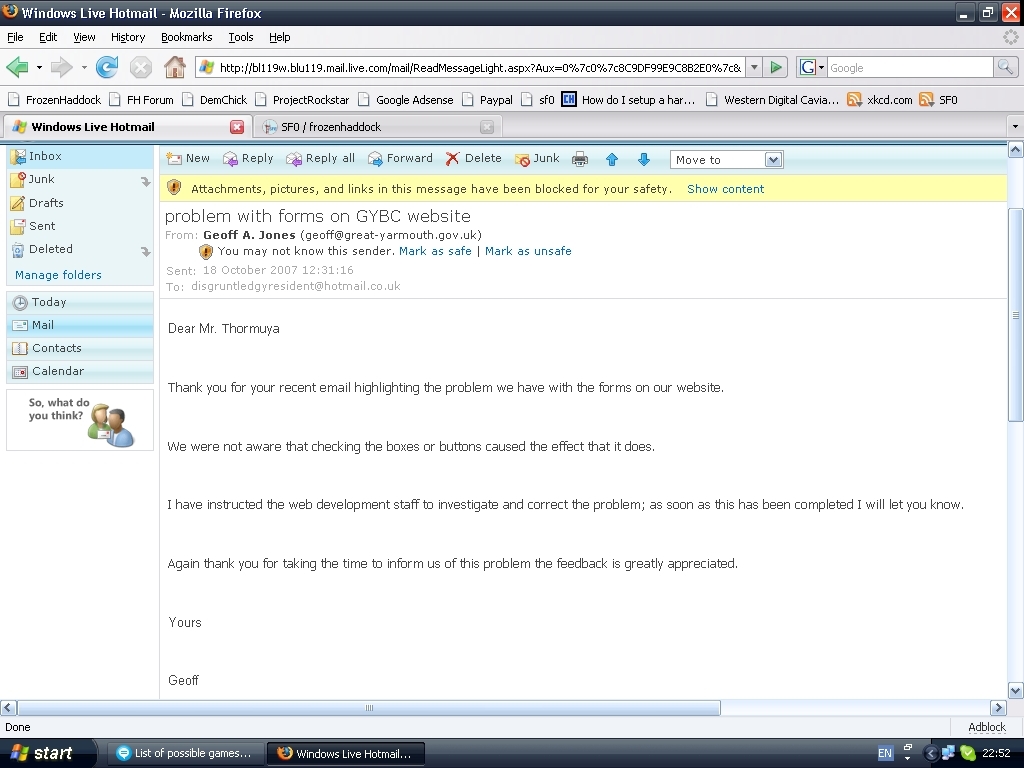Click the green Go button beside URL

(x=775, y=67)
